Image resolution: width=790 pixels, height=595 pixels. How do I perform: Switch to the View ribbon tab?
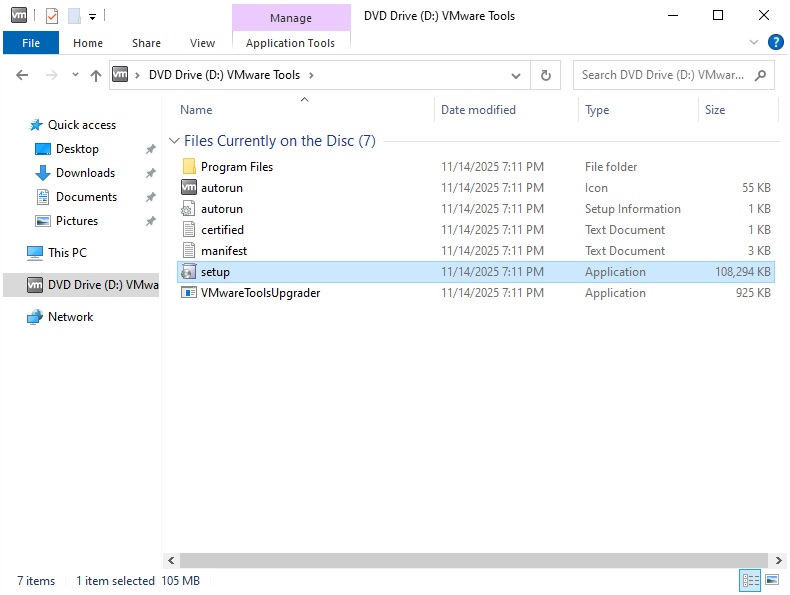coord(202,43)
